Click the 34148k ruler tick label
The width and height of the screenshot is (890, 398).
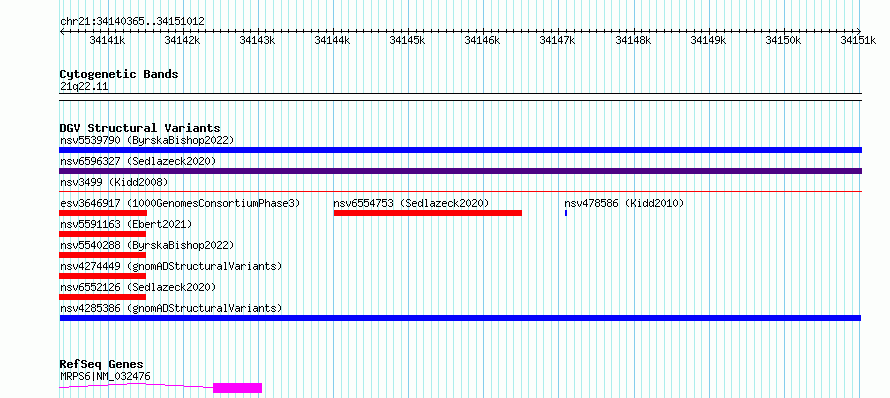(x=633, y=40)
